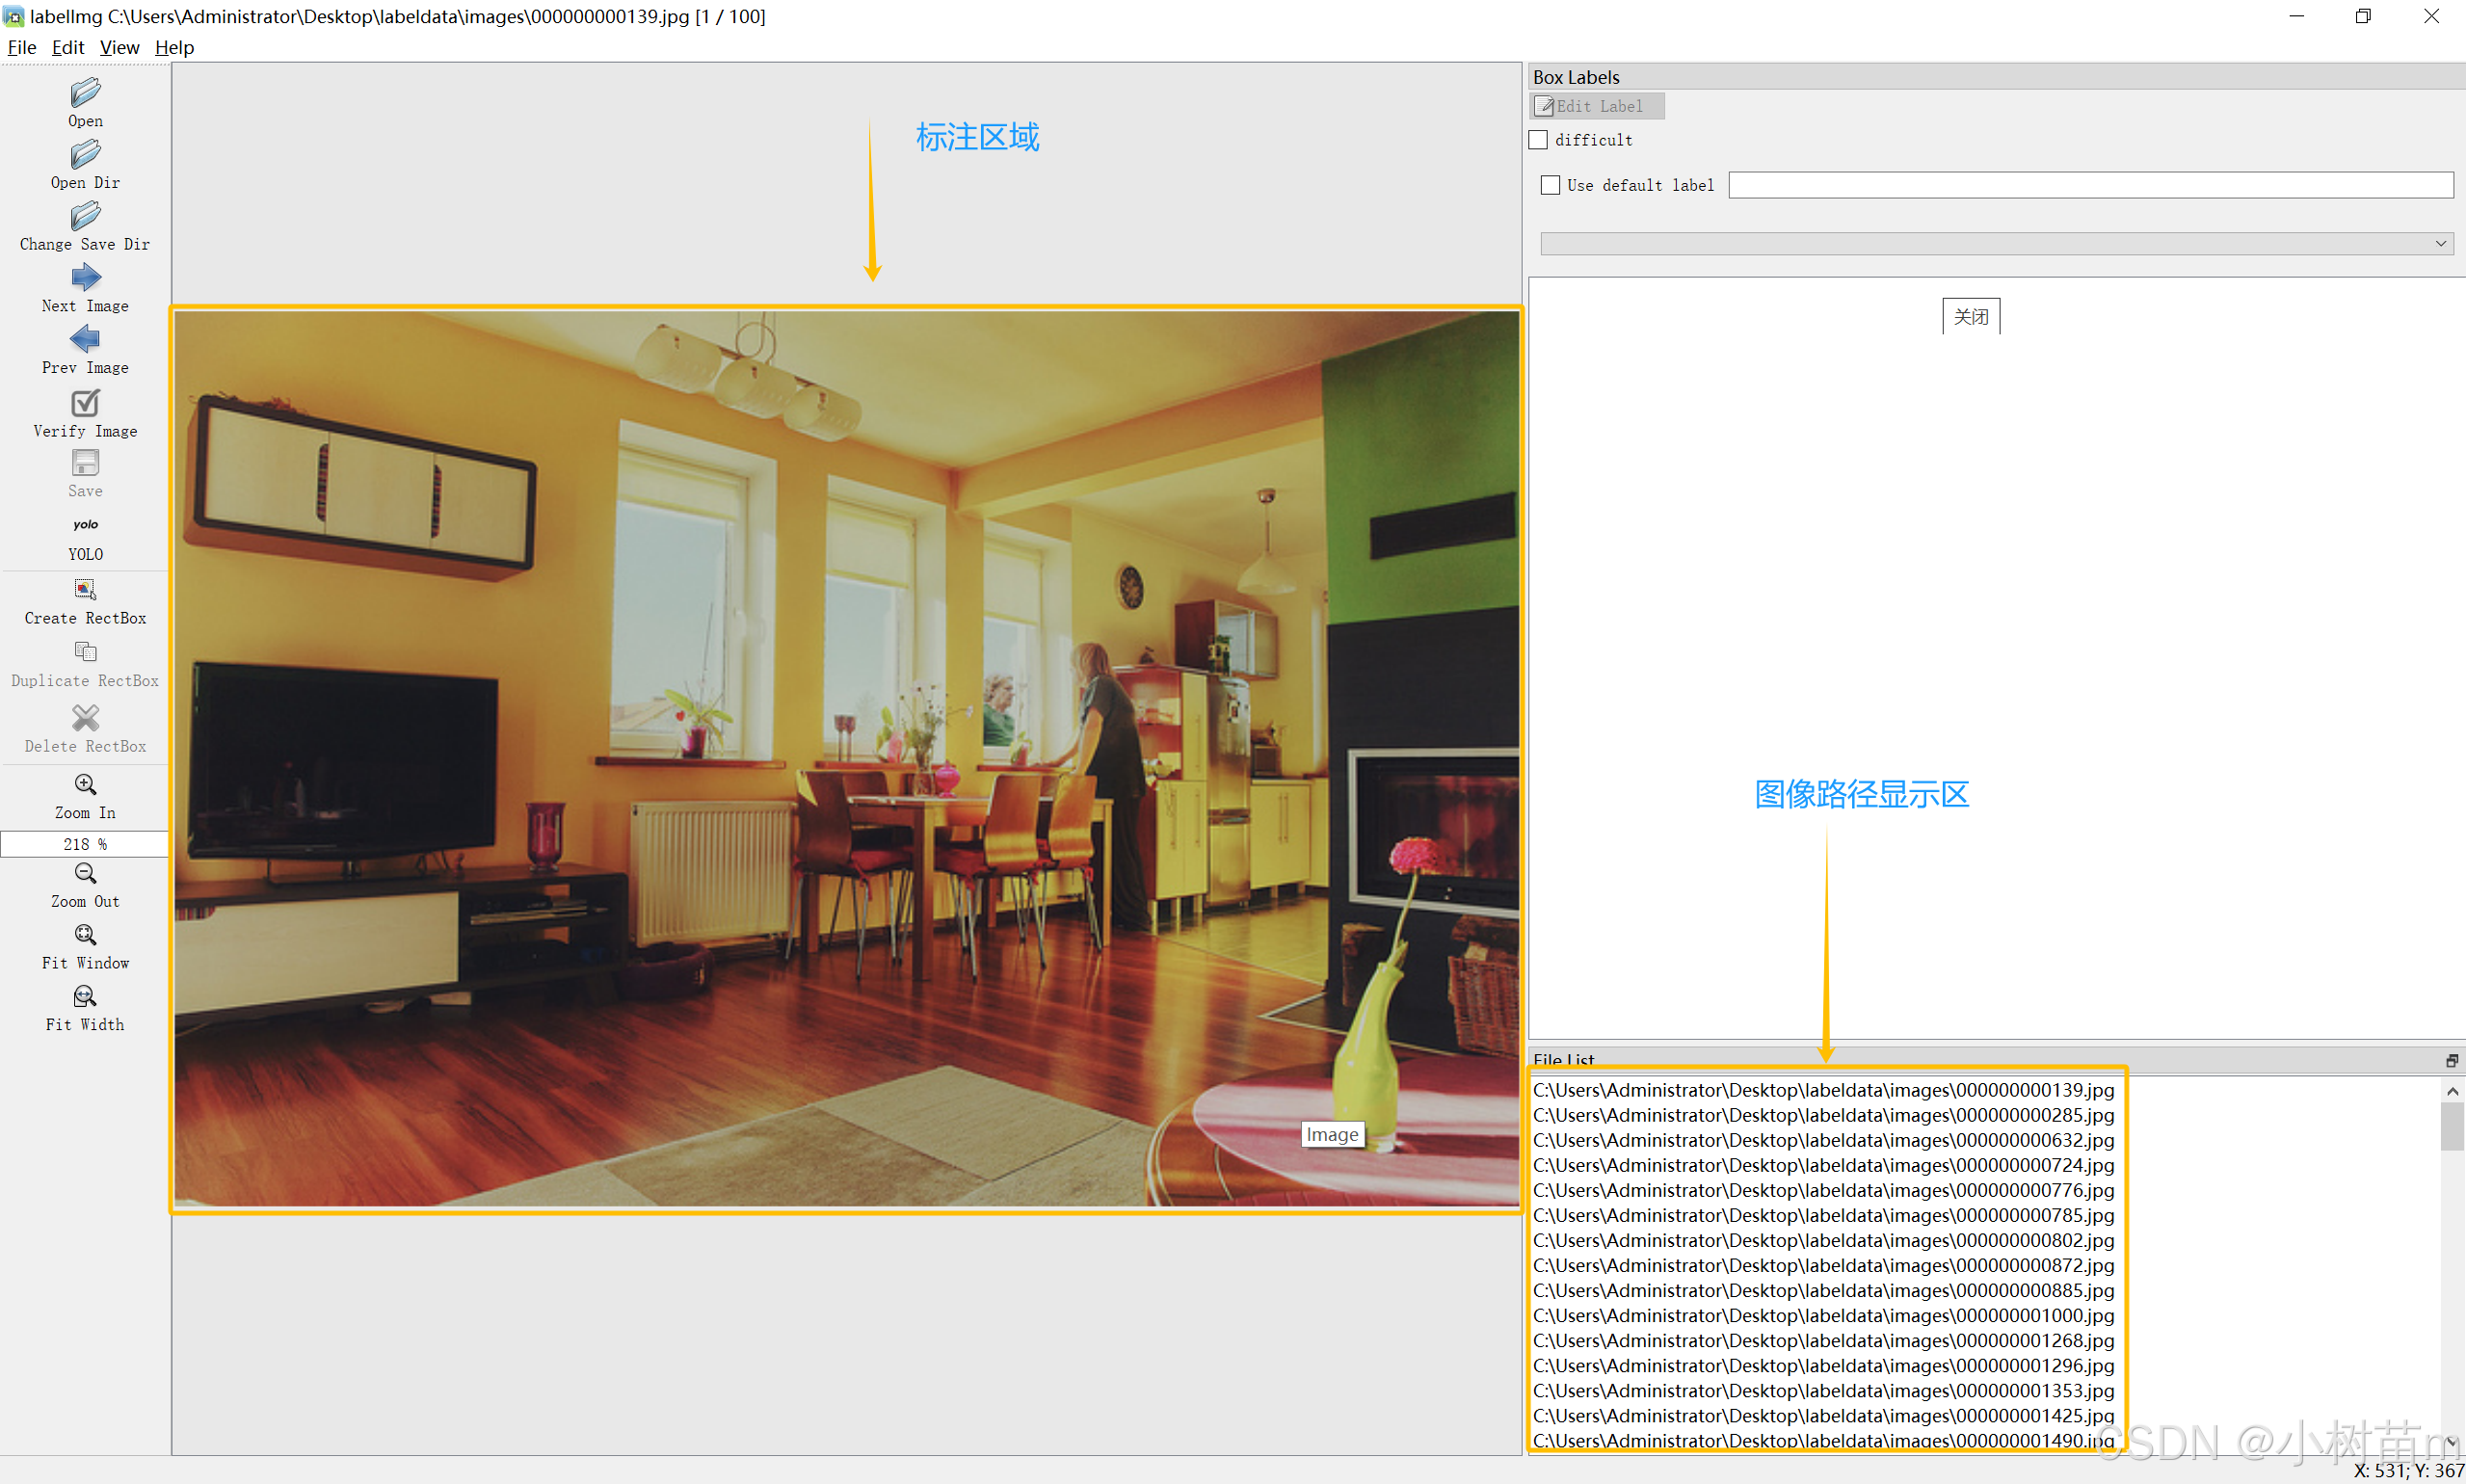Switch annotation format via YOLO icon
This screenshot has width=2466, height=1484.
85,525
